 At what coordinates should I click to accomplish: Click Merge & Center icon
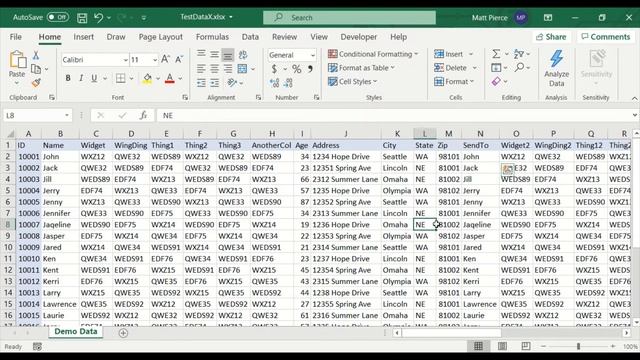point(242,69)
